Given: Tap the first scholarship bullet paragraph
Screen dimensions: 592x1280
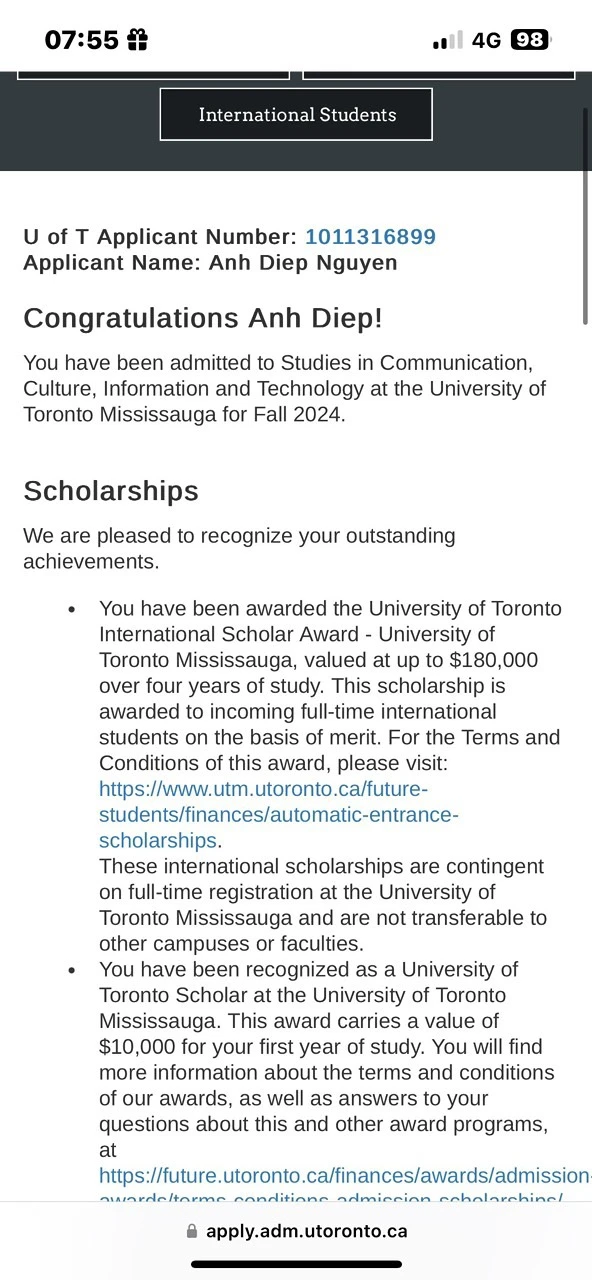Looking at the screenshot, I should click(x=330, y=776).
